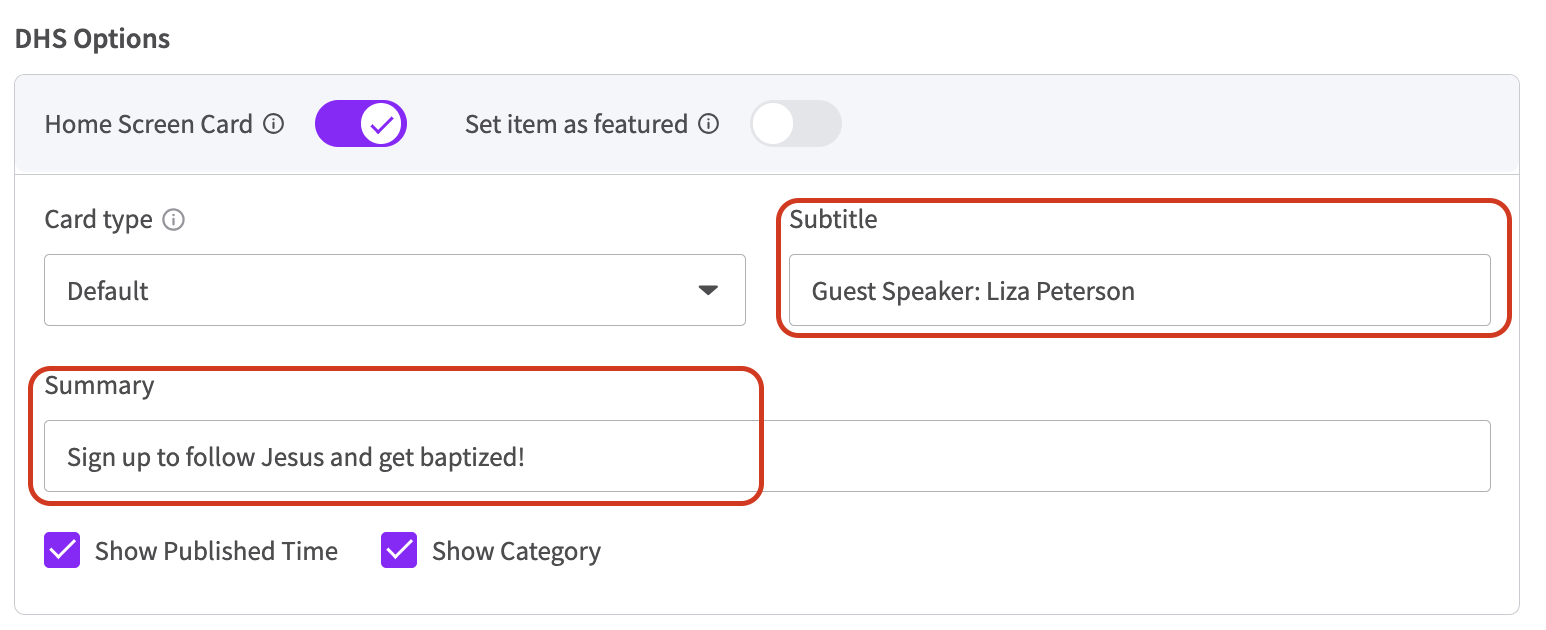Click info icon next to Card type

[173, 220]
